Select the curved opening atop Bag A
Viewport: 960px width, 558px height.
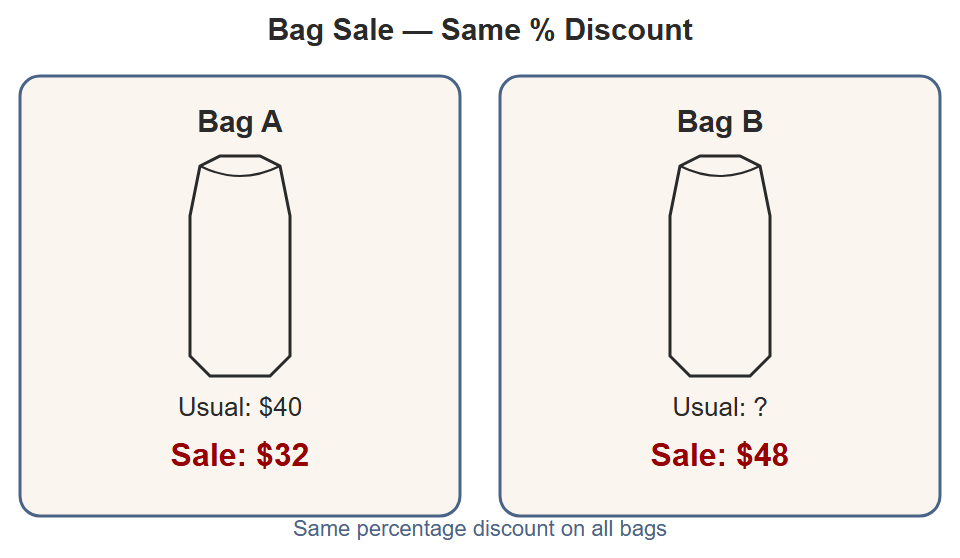click(x=240, y=165)
